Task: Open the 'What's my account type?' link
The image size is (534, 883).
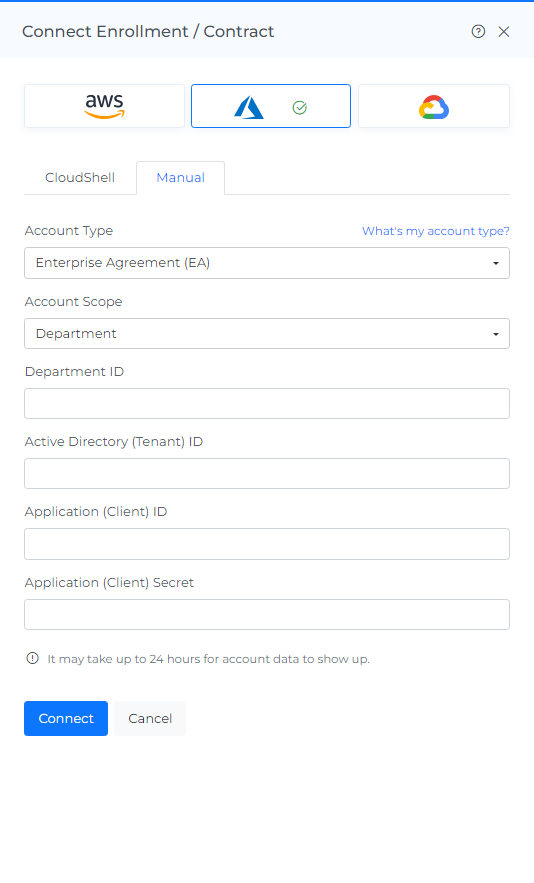Action: point(436,231)
